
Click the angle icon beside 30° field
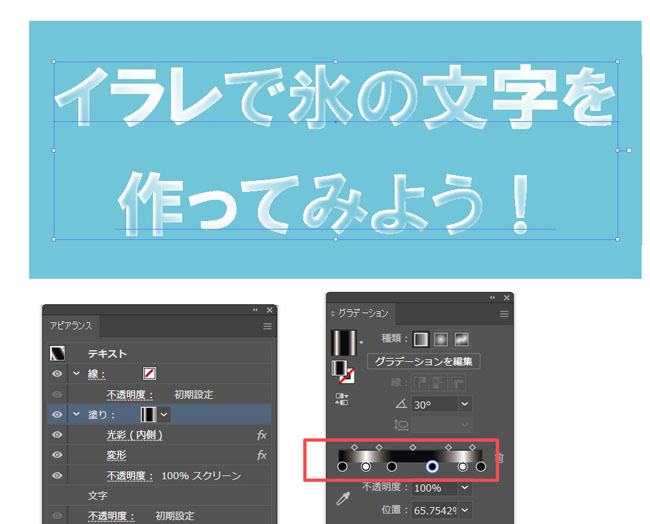[401, 403]
